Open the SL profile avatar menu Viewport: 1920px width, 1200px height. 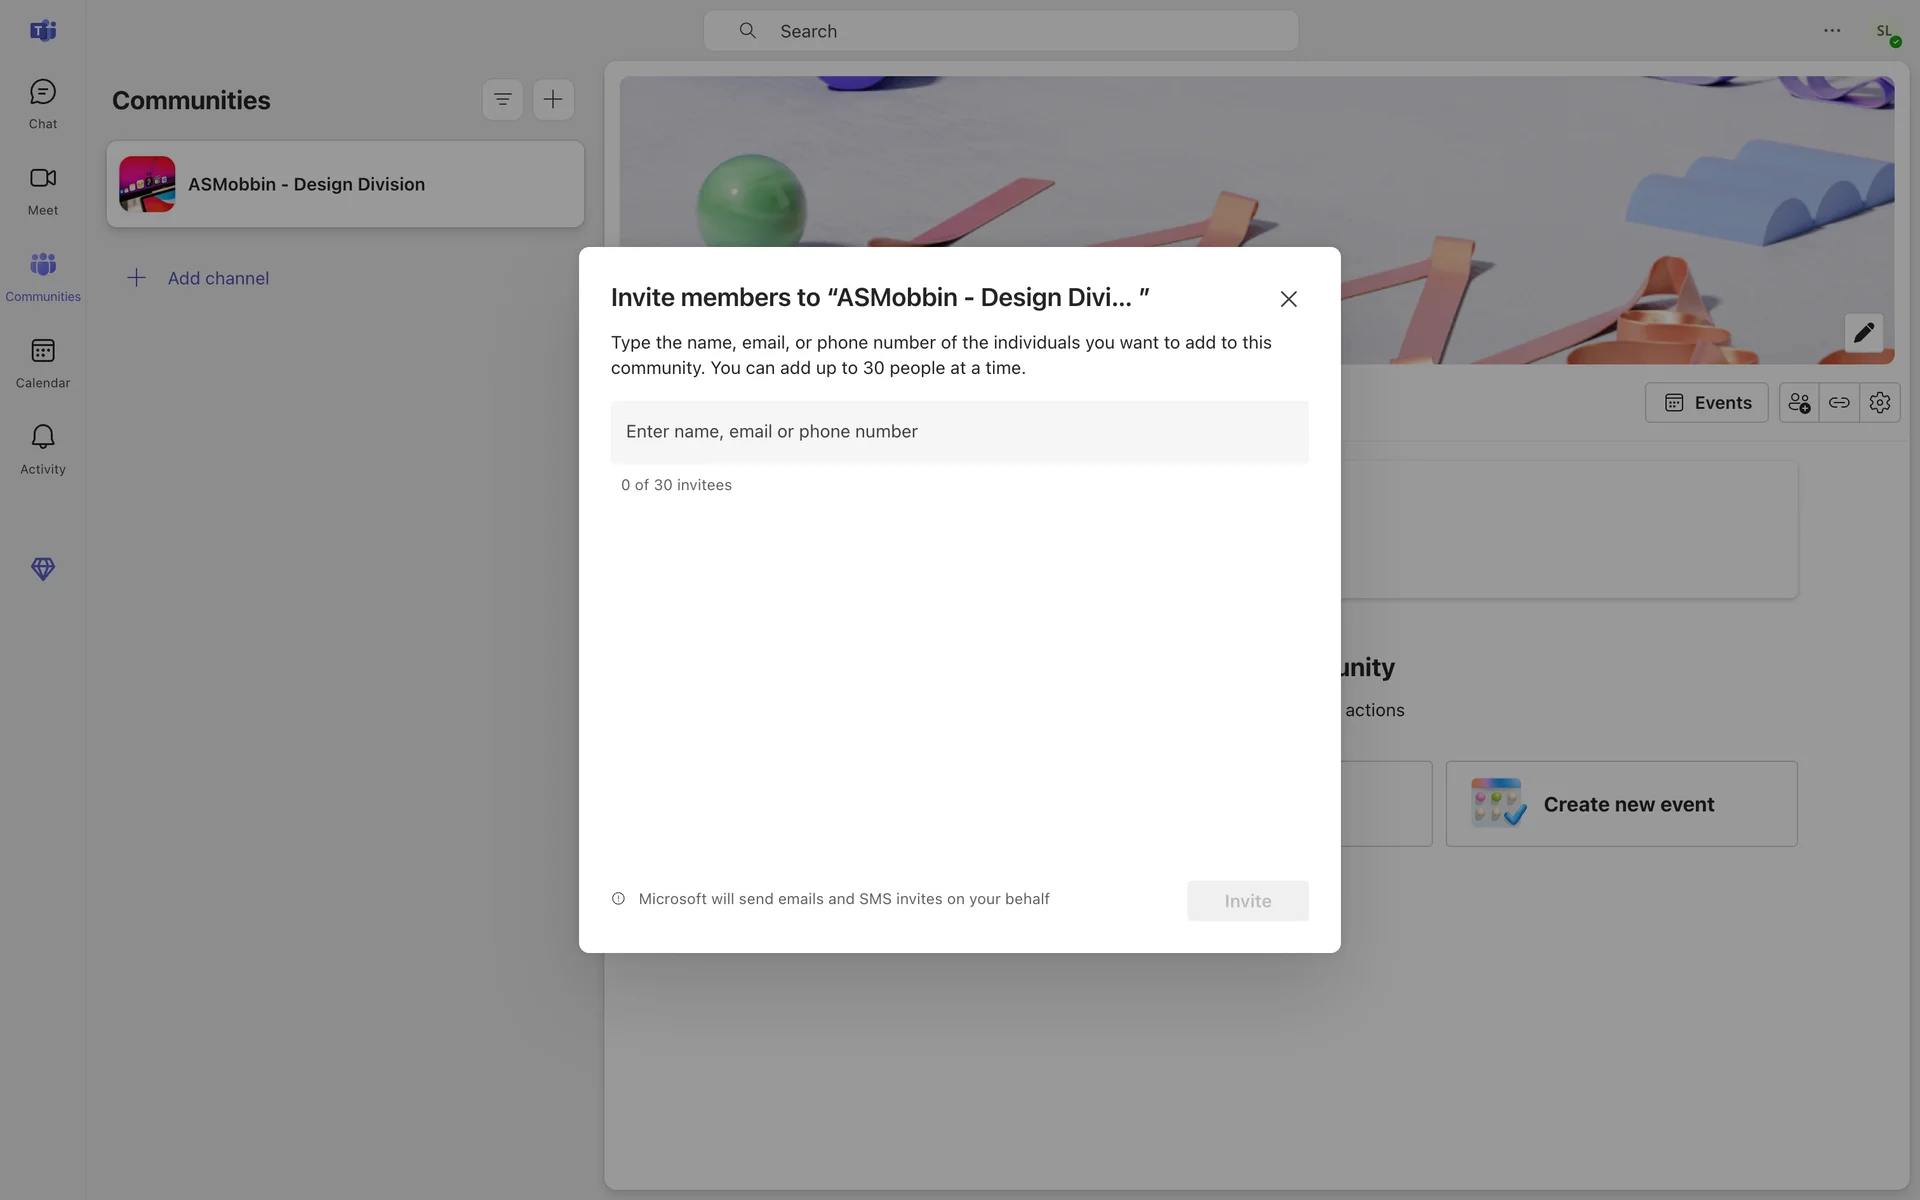click(x=1885, y=31)
